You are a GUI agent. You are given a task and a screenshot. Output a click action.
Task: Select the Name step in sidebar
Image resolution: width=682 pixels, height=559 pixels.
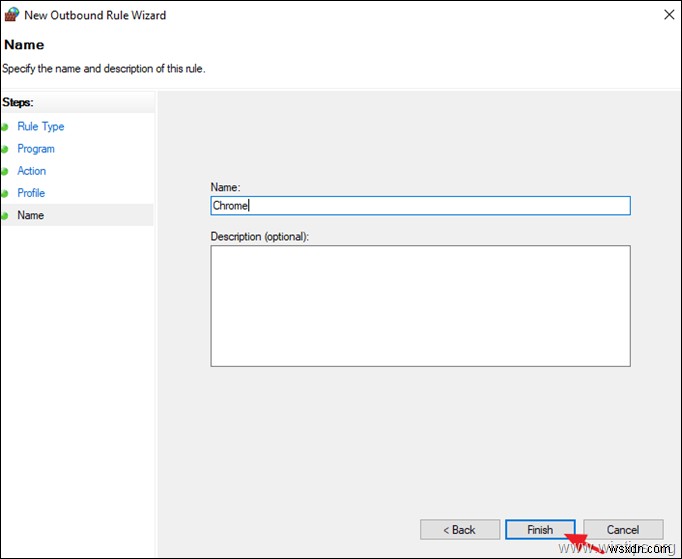click(30, 215)
